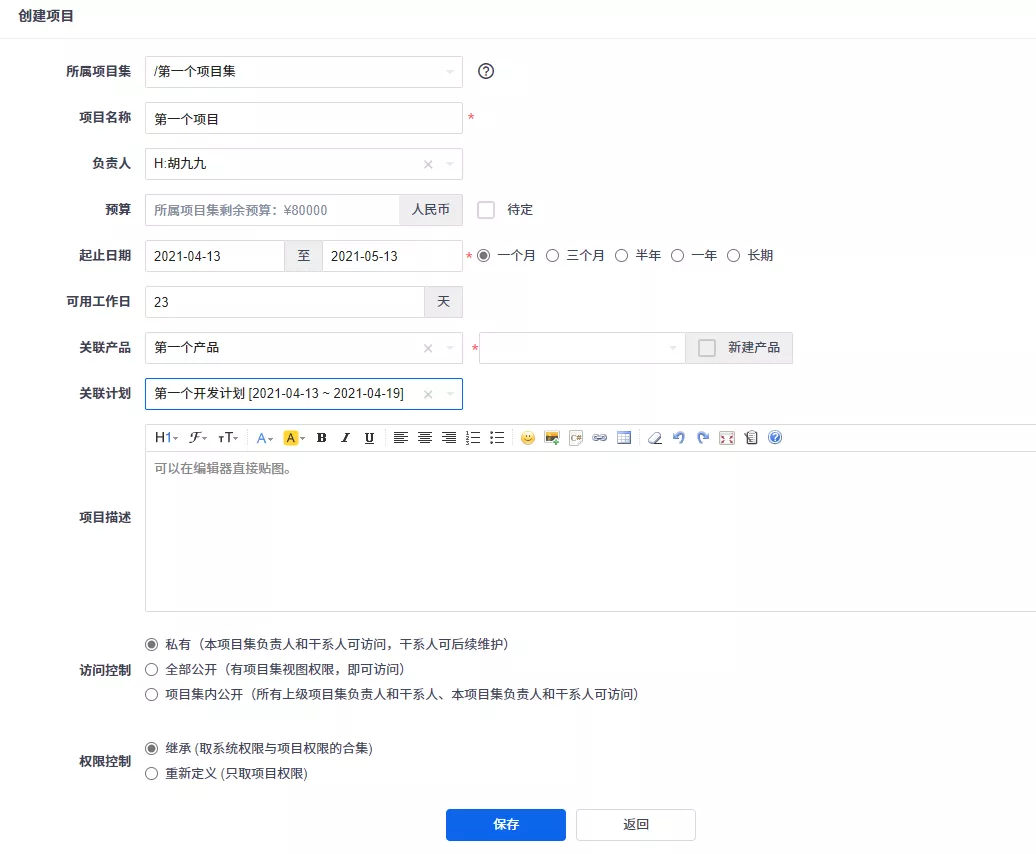Open the H1 heading style dropdown

tap(166, 438)
